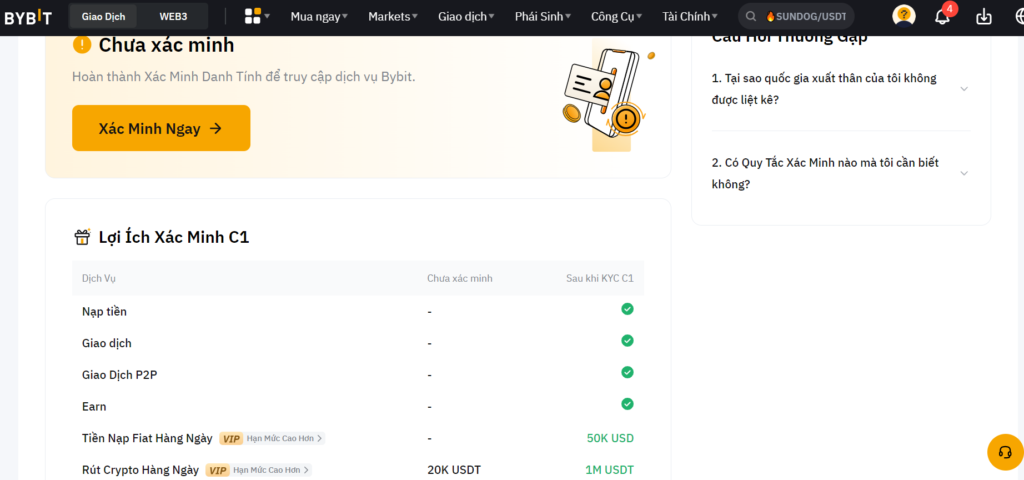The width and height of the screenshot is (1024, 480).
Task: Click the Bybit logo
Action: click(x=27, y=16)
